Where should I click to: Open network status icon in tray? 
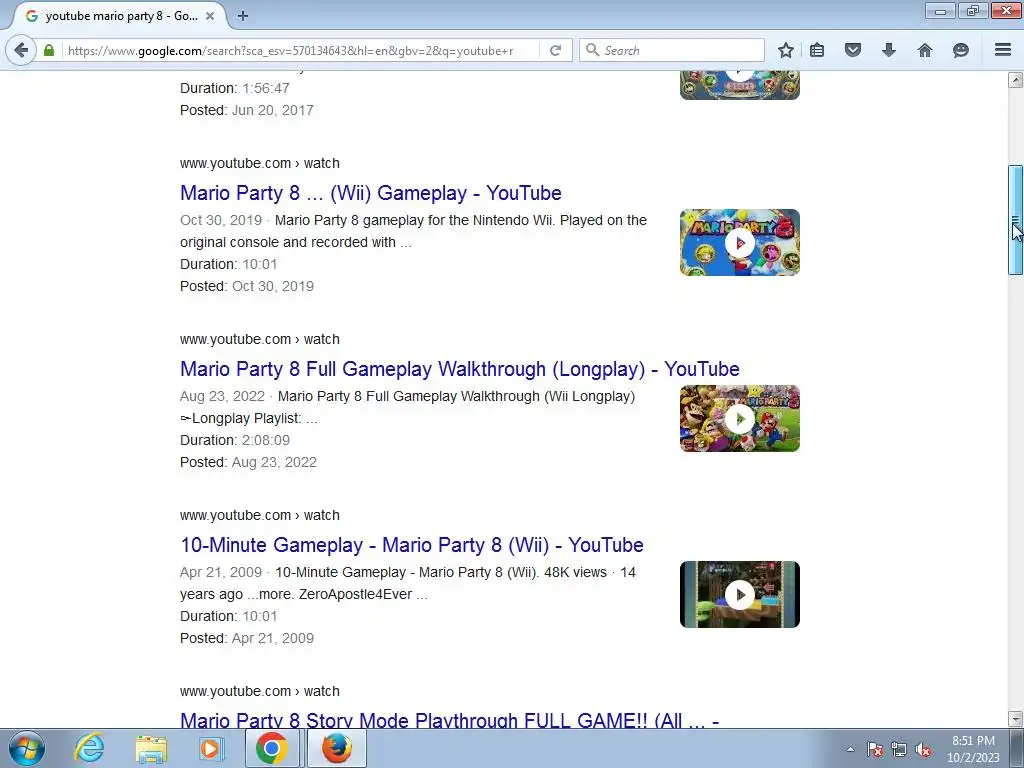[899, 749]
